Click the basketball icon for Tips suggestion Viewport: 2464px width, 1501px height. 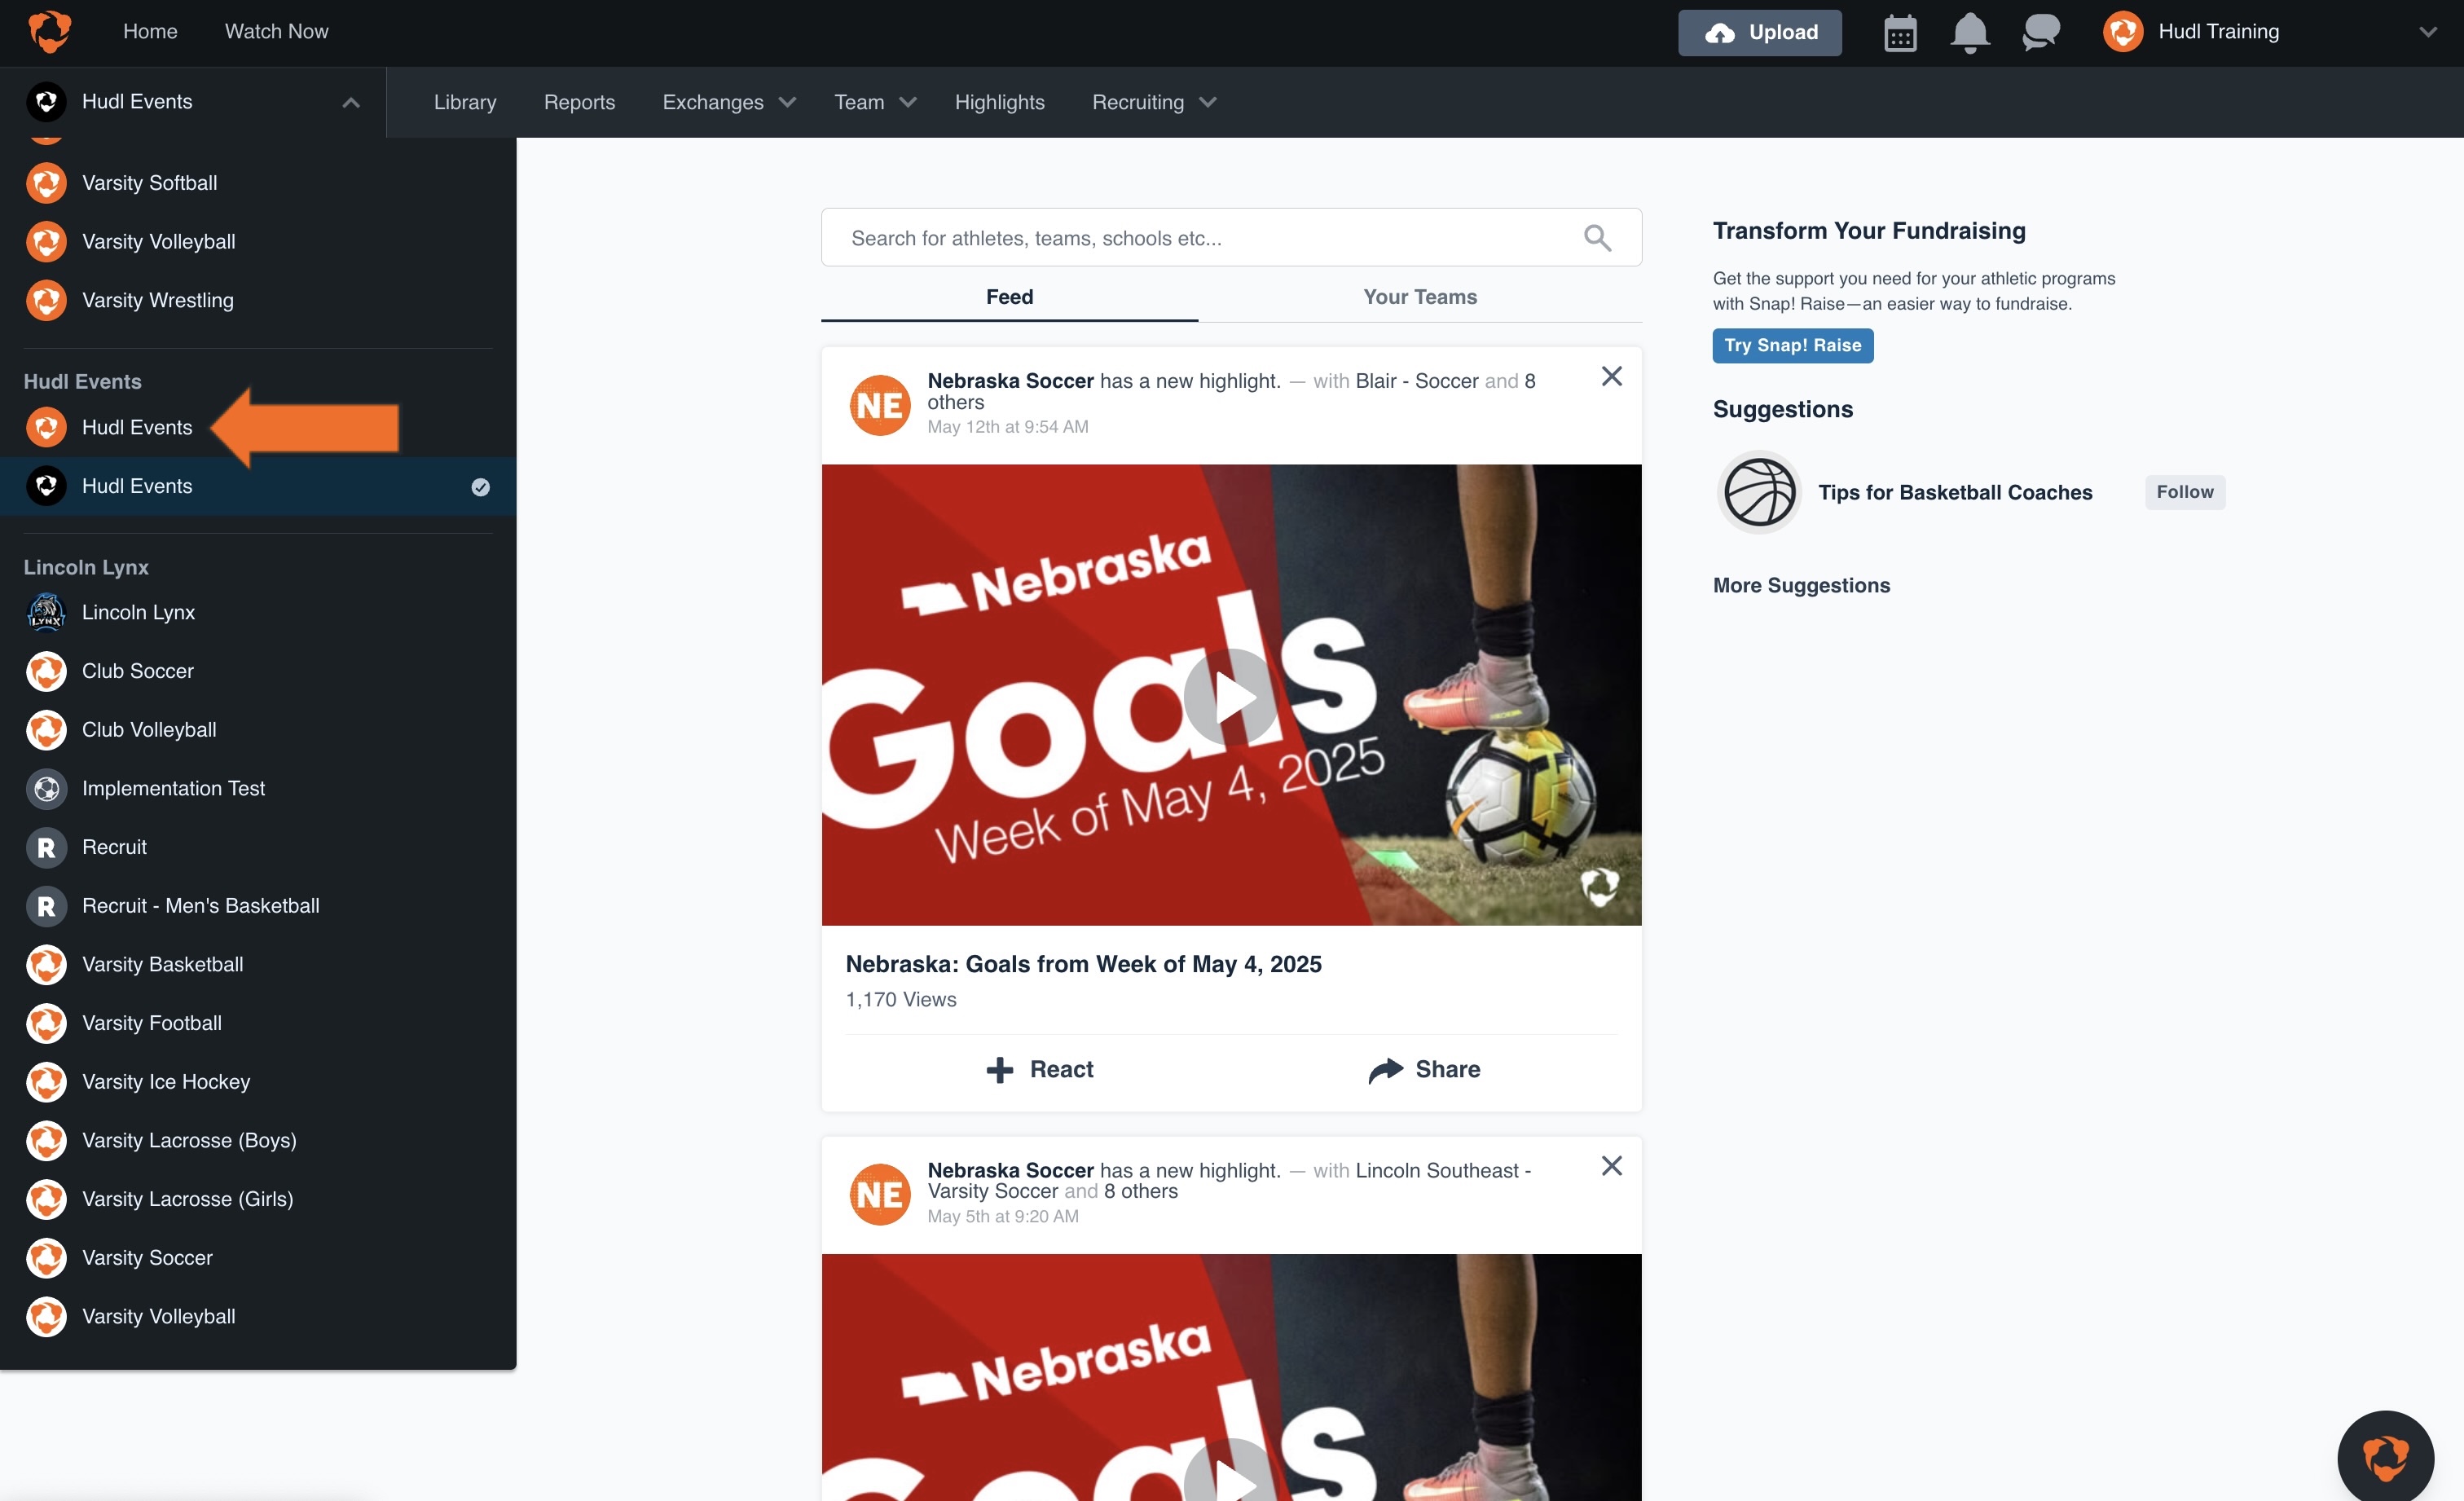(1759, 492)
